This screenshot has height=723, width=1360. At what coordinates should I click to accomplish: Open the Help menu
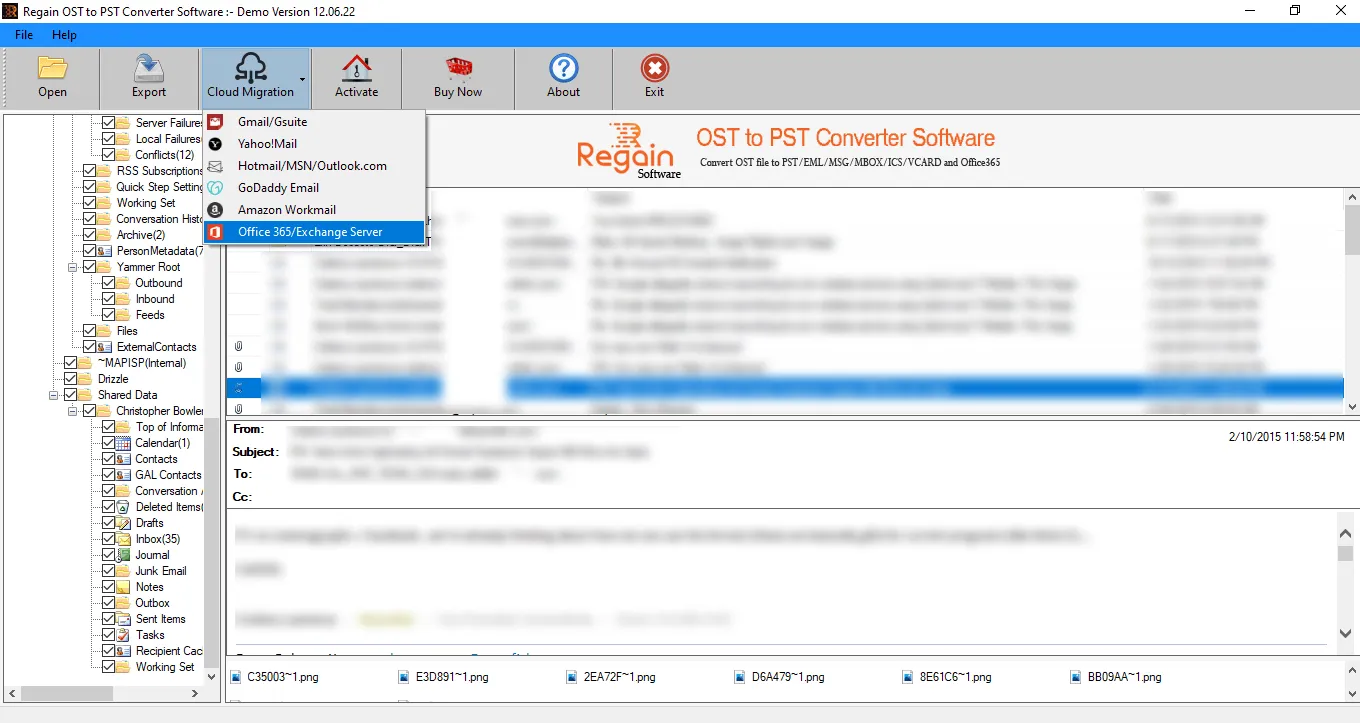(64, 35)
